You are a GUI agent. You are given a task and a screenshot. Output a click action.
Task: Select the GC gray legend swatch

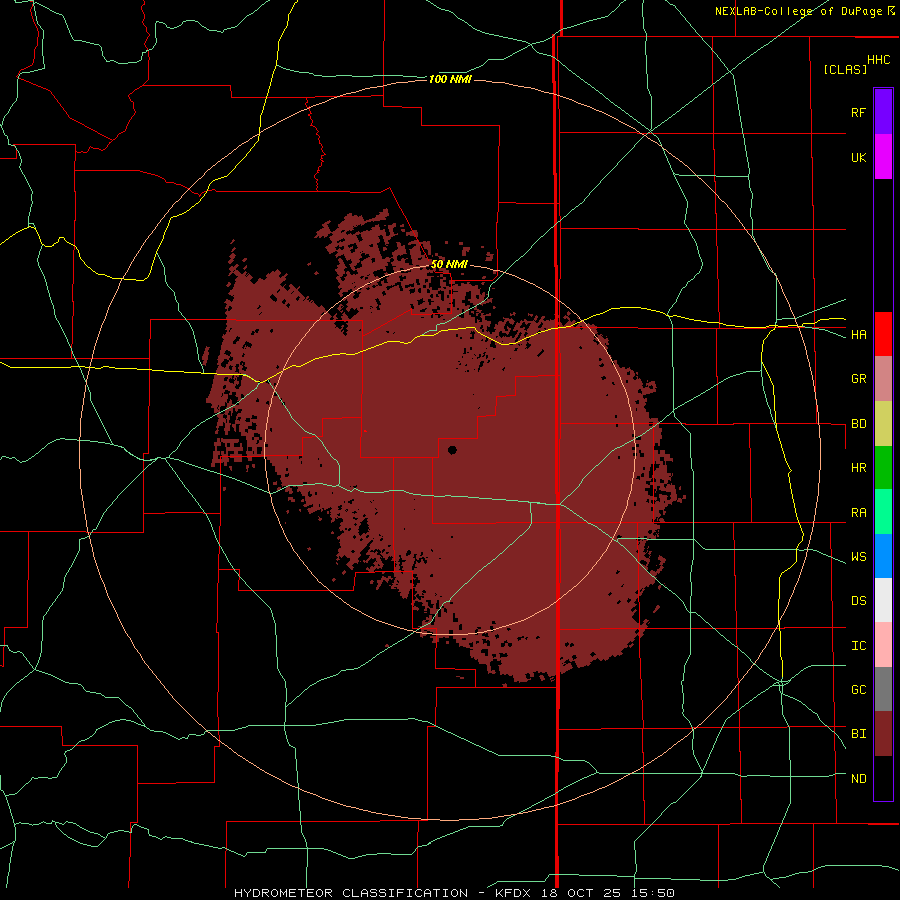tap(883, 689)
